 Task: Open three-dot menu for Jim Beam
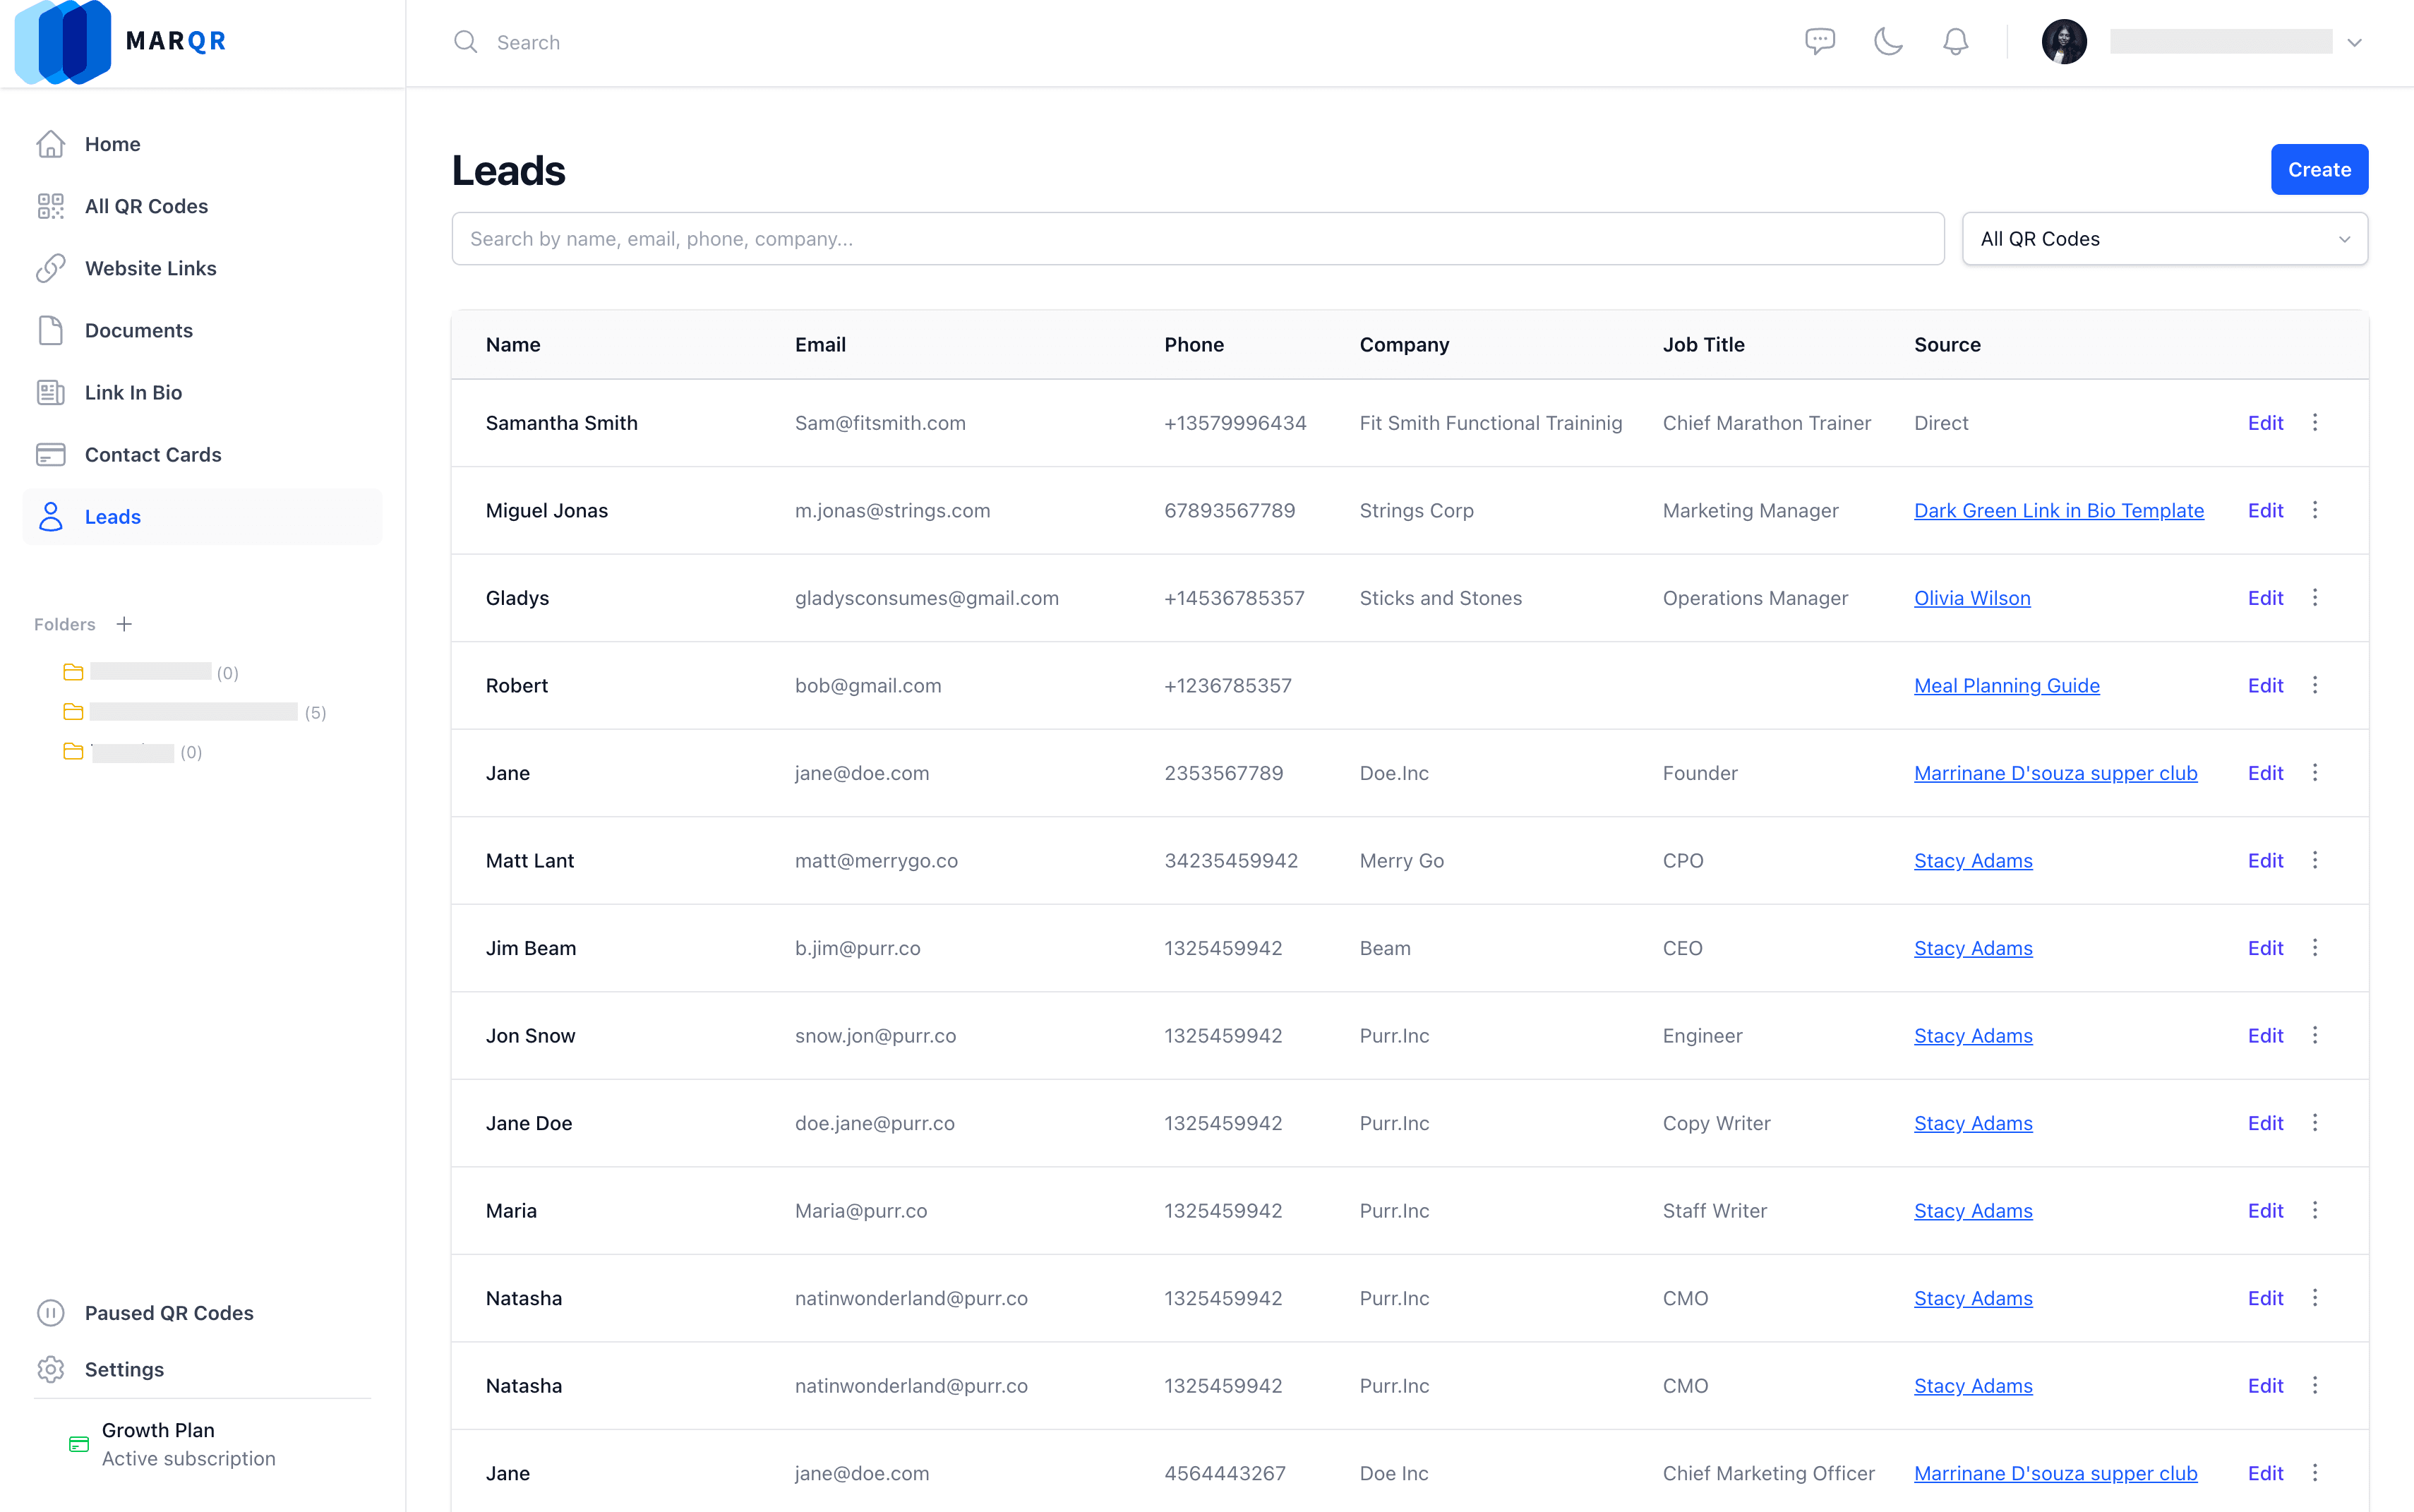(x=2315, y=948)
